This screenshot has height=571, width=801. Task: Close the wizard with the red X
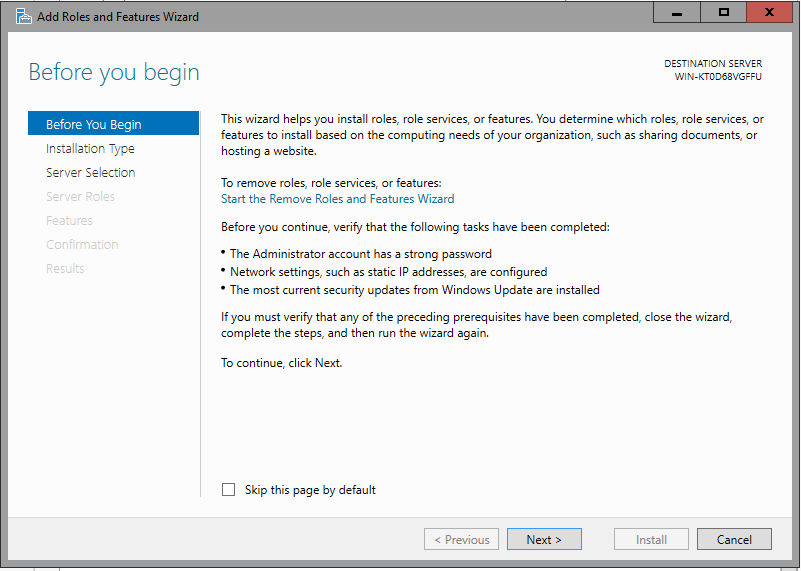[768, 13]
